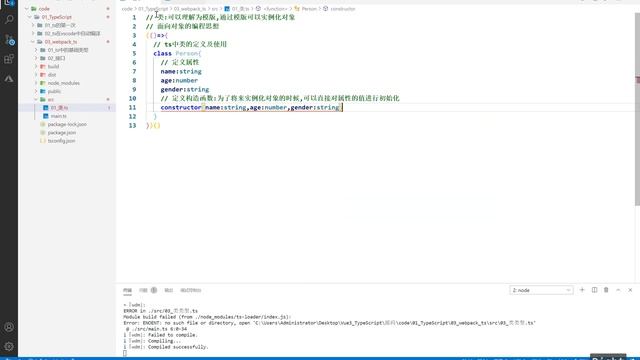Click the 'code' breadcrumb segment

pyautogui.click(x=127, y=9)
